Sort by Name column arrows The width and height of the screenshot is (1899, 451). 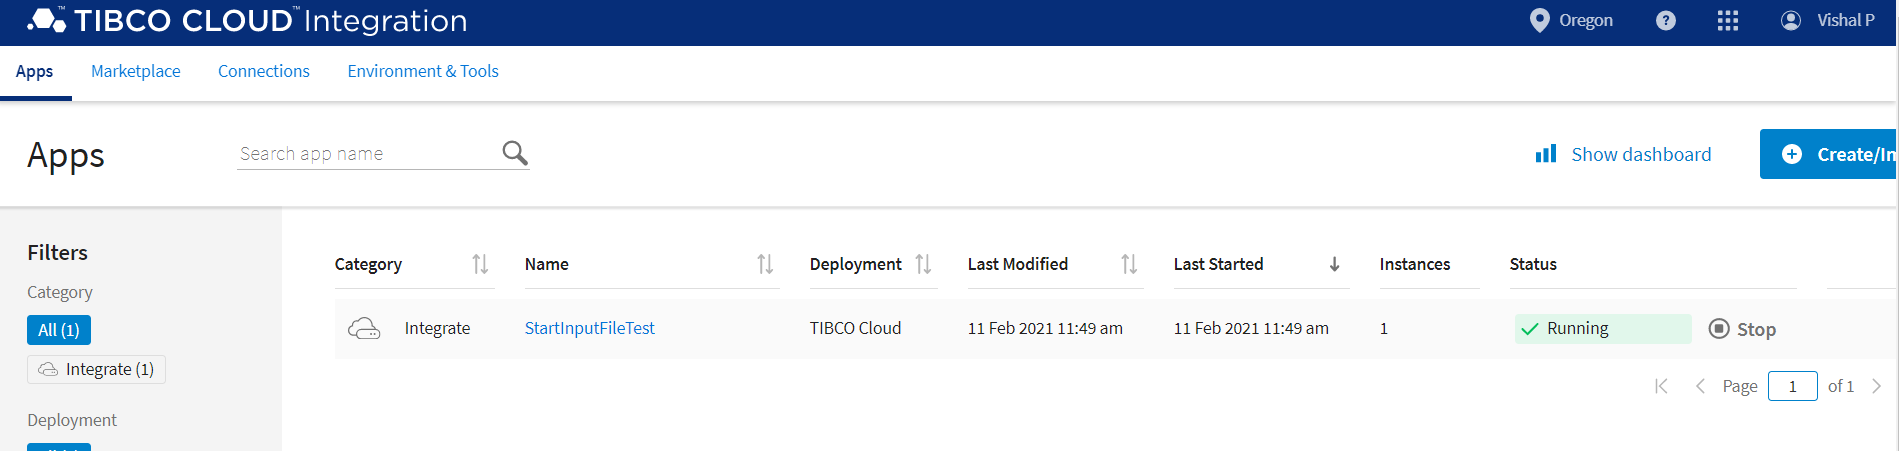[765, 264]
